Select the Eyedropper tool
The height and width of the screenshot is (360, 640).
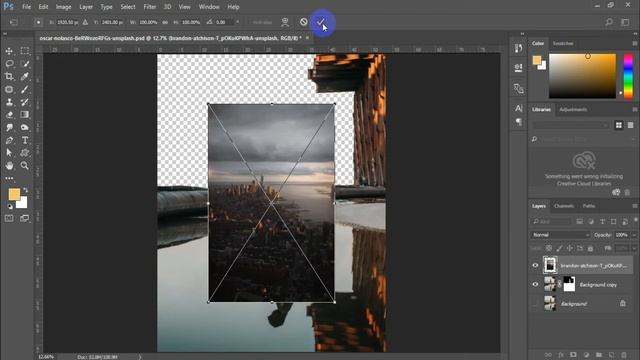[25, 76]
